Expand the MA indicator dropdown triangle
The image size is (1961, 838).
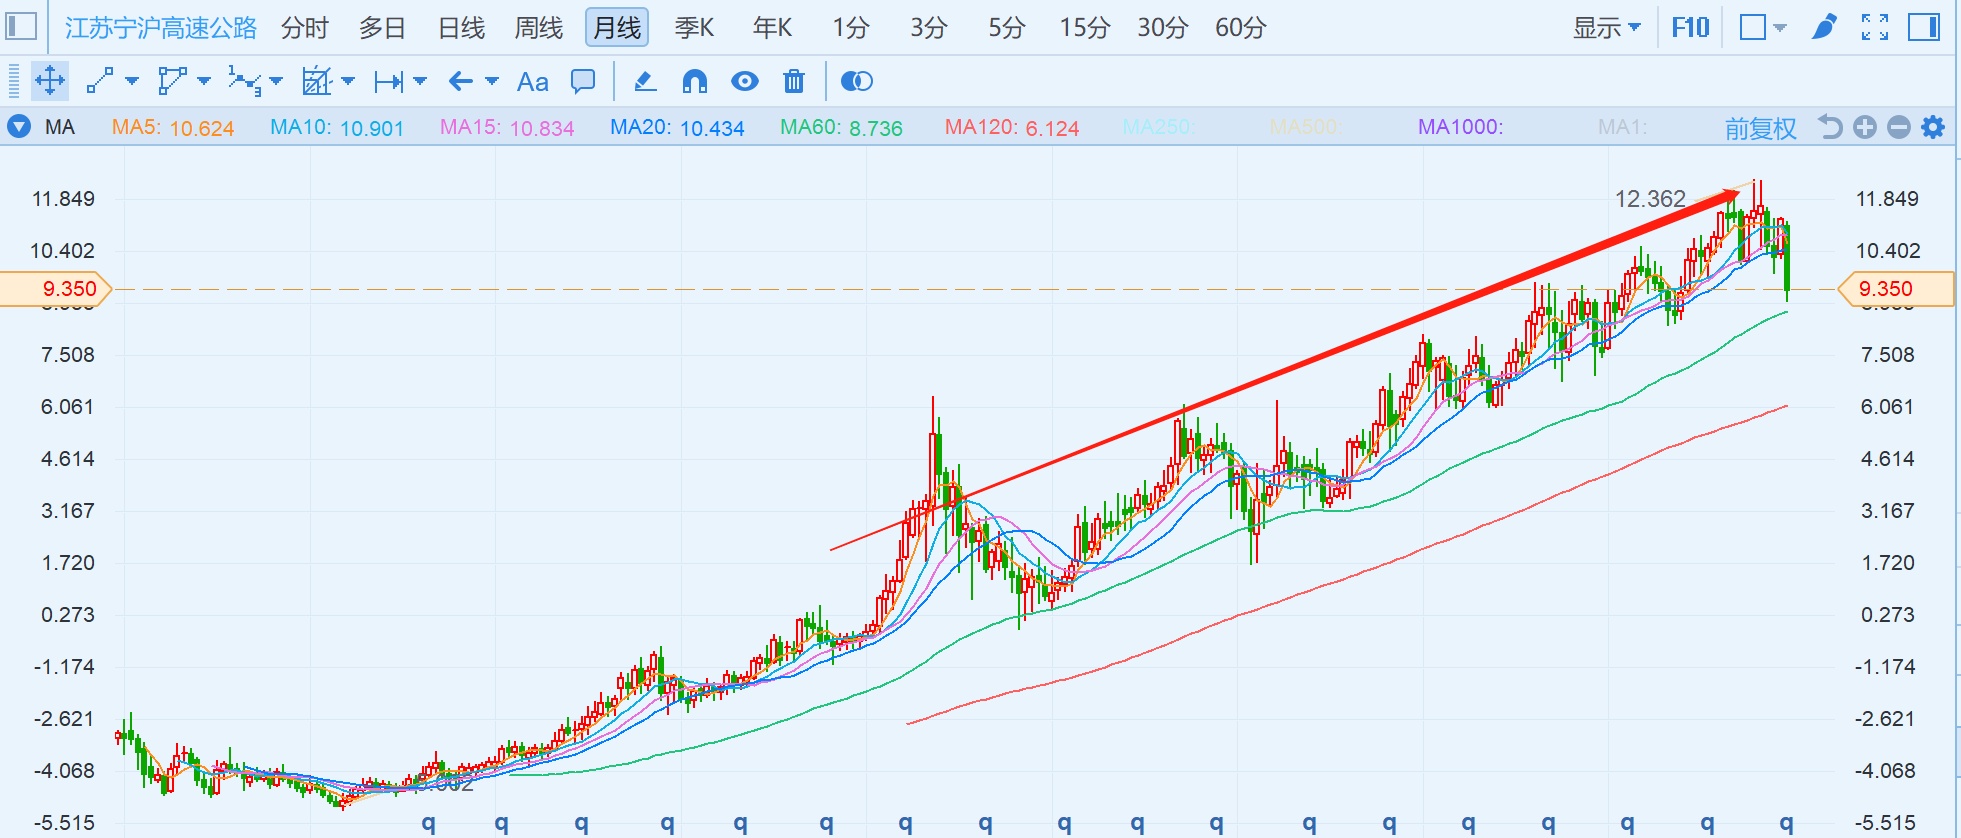18,127
